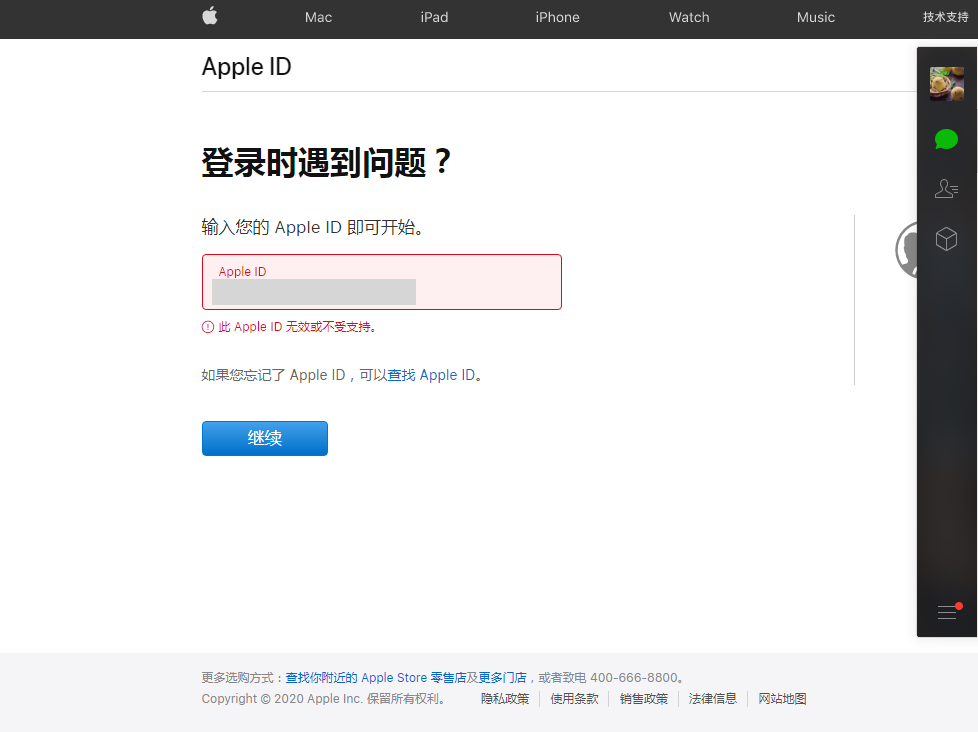
Task: Open the 查找 Apple ID link
Action: click(x=431, y=375)
